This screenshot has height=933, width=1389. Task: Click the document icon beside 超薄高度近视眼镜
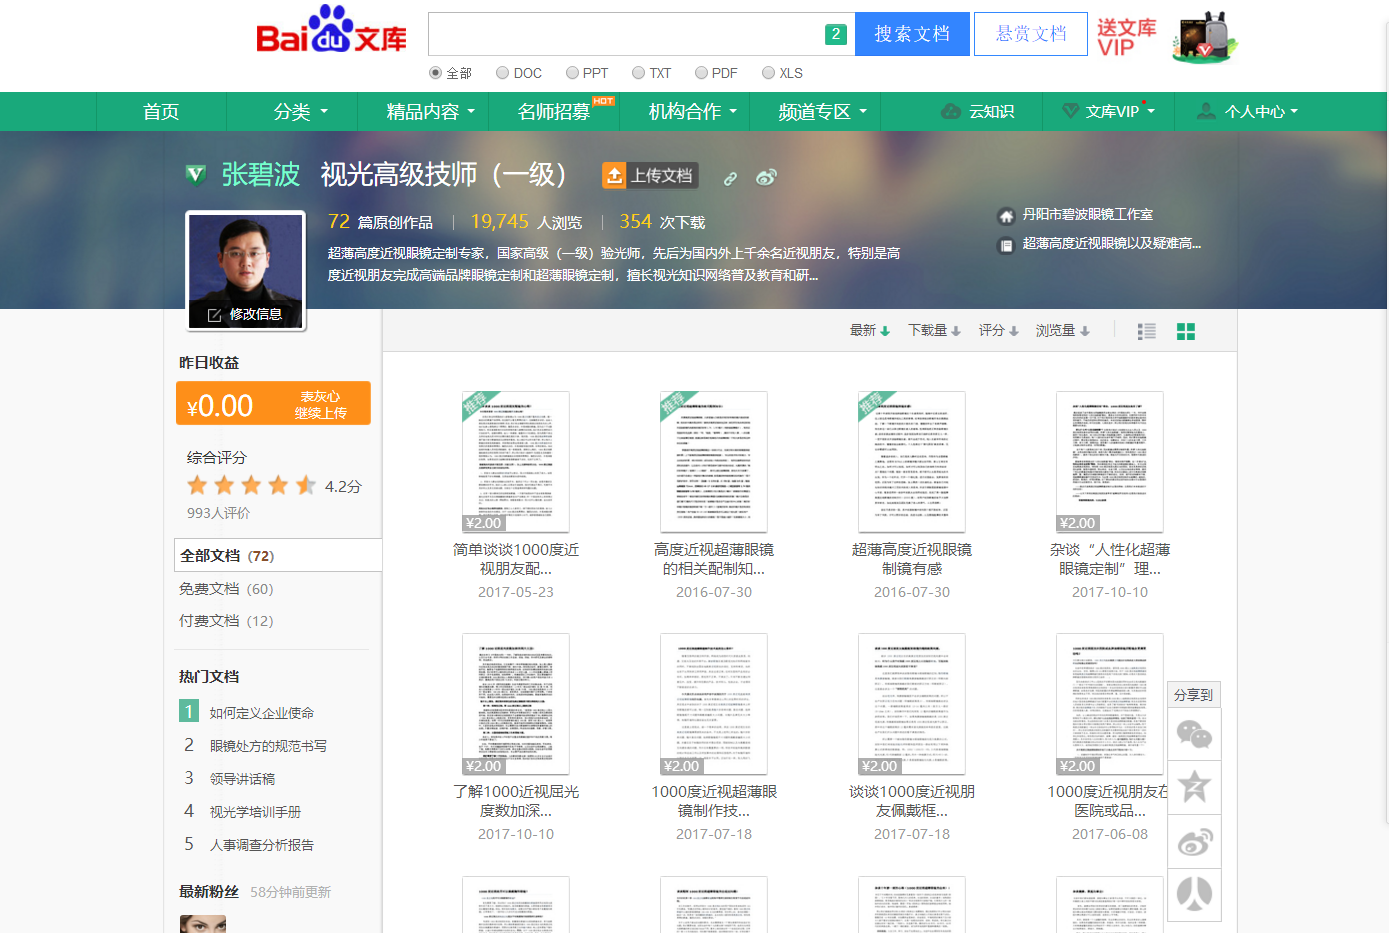pos(1006,245)
